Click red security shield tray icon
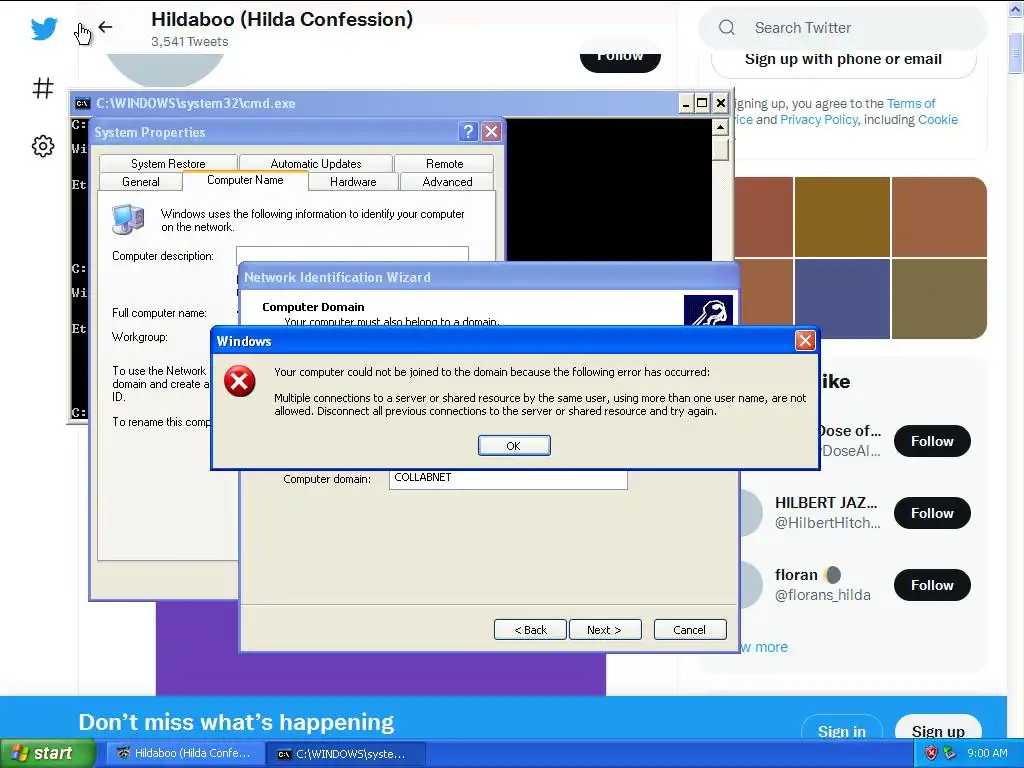Screen dimensions: 1024x768 [x=931, y=753]
